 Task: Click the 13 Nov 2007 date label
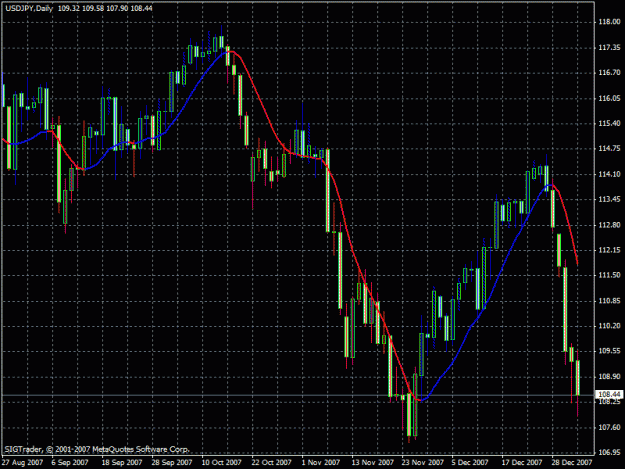pos(372,462)
